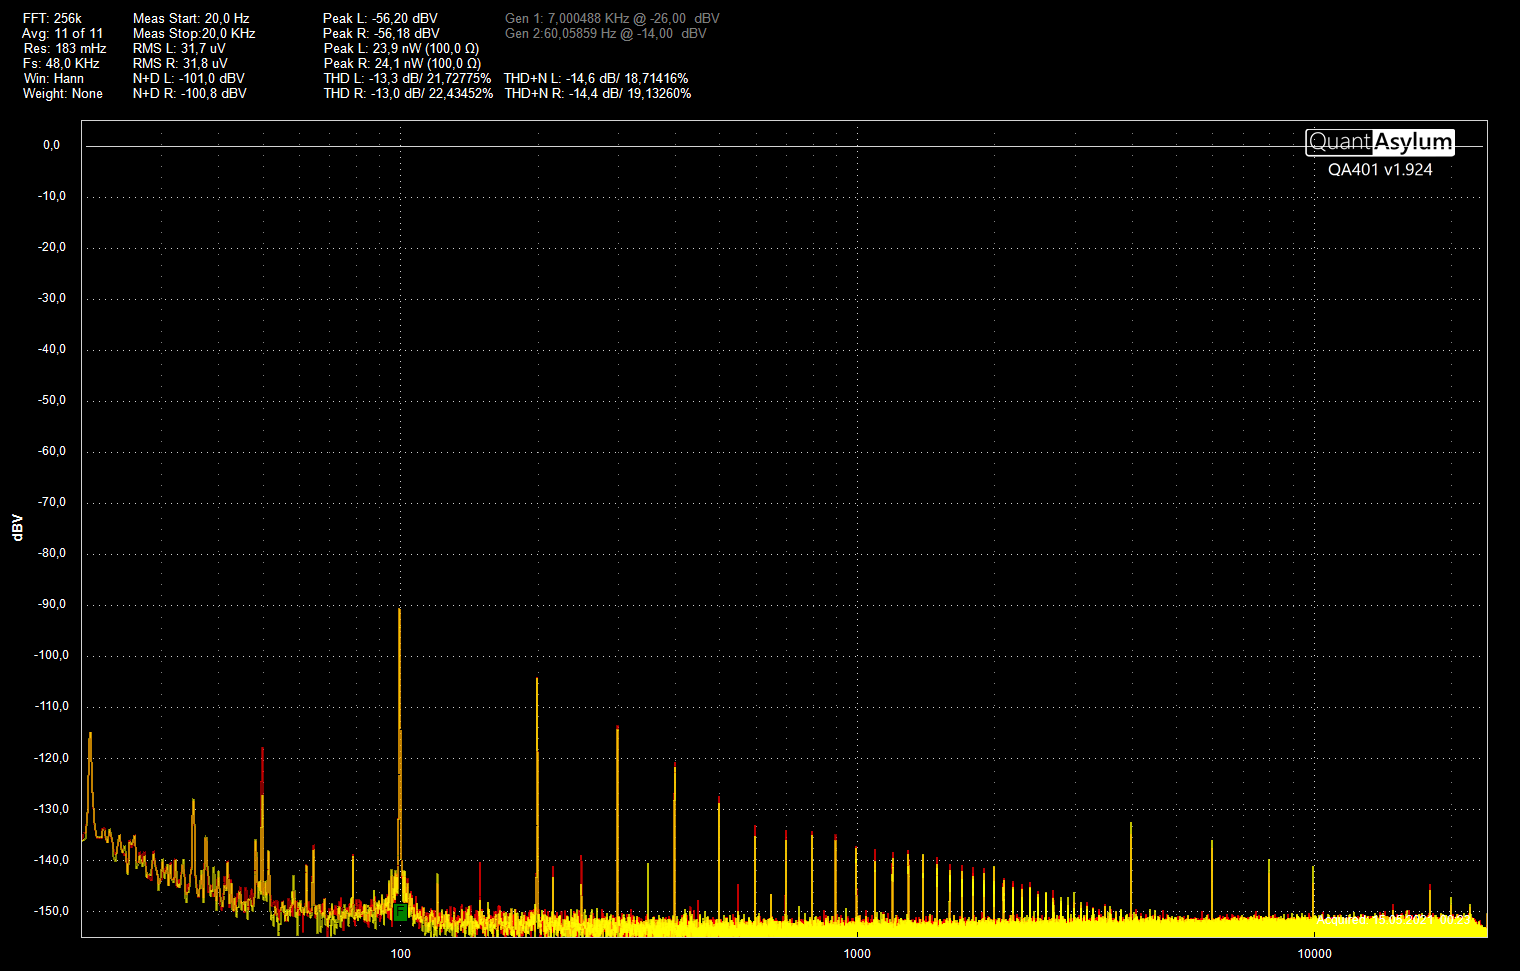This screenshot has height=971, width=1520.
Task: Click the 'Fs: 48,0 KHz' sample rate text
Action: 61,63
